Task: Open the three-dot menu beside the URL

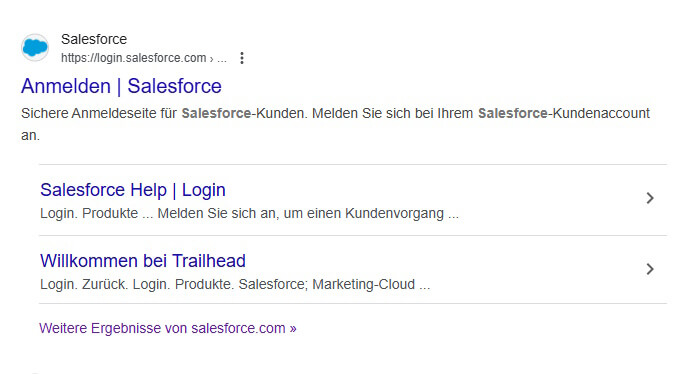Action: pos(242,58)
